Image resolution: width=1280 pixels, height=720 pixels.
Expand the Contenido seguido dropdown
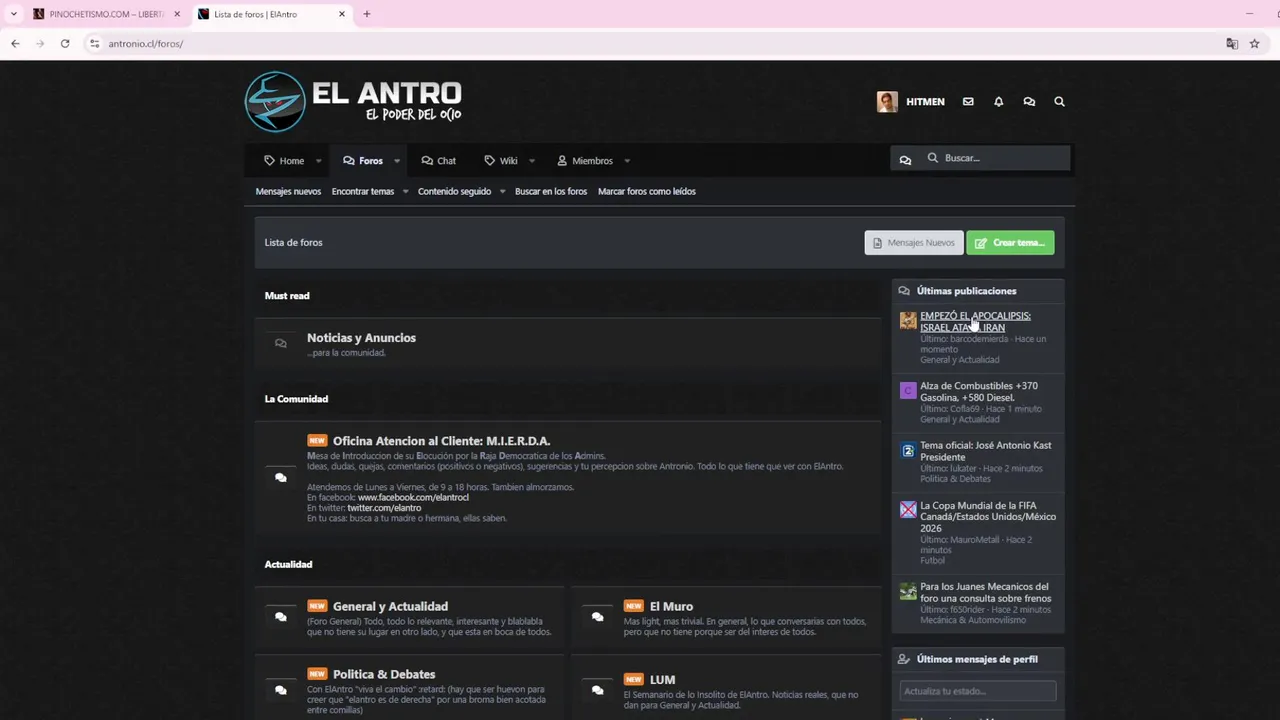[502, 192]
